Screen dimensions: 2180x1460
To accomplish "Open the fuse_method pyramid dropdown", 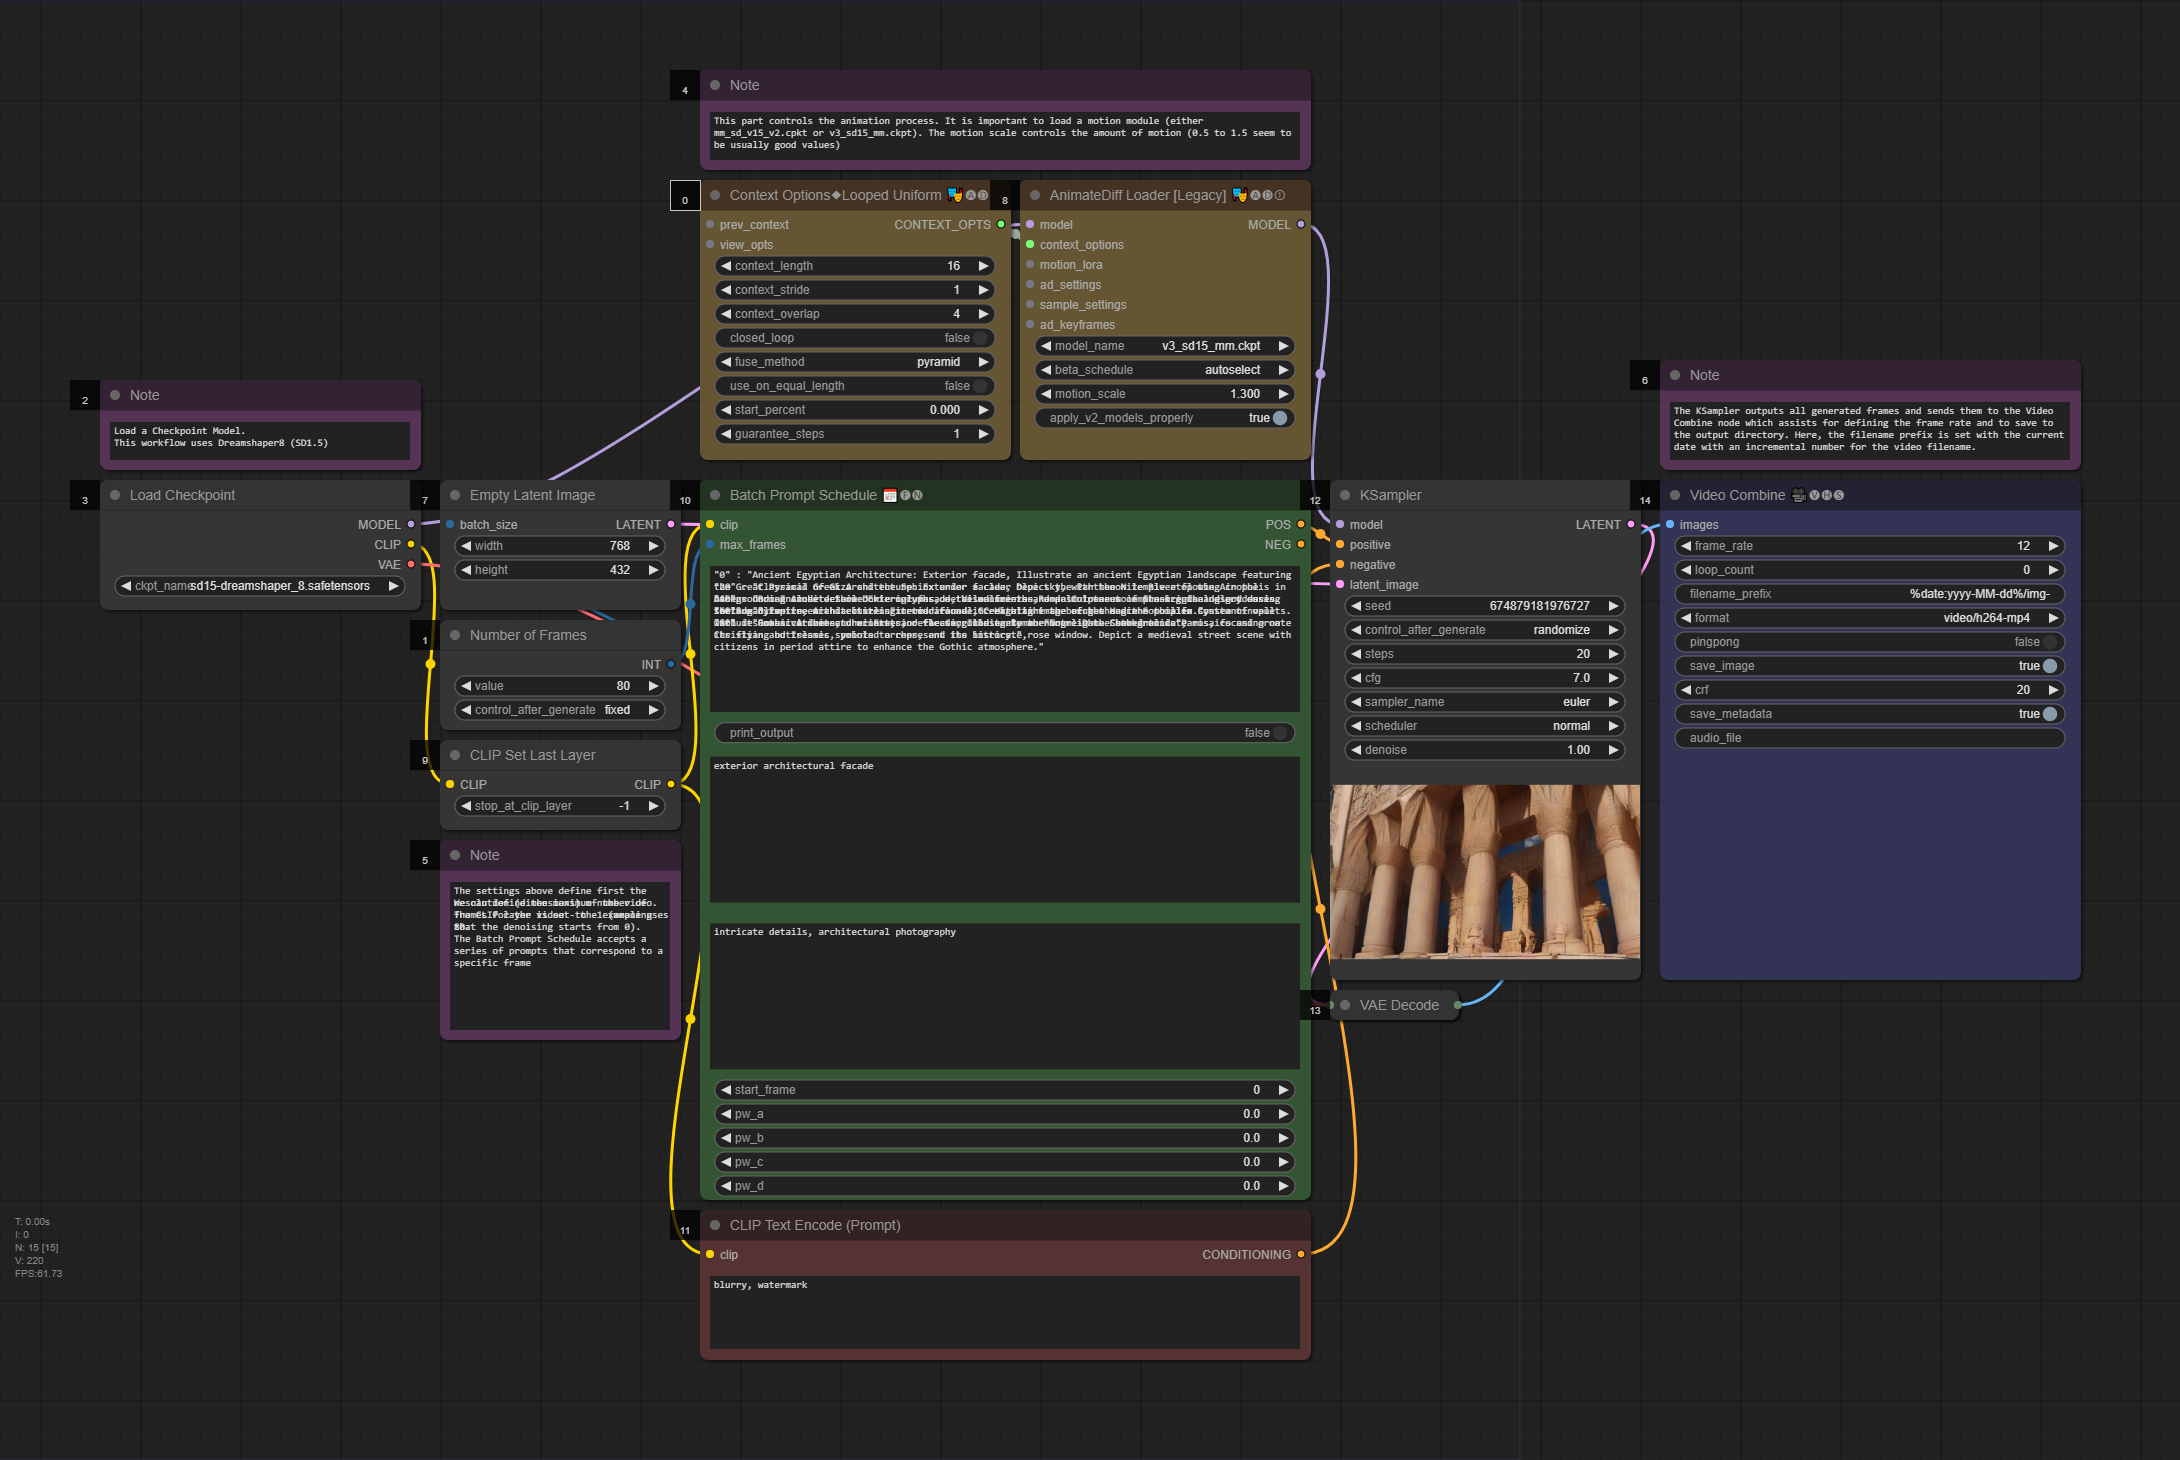I will pyautogui.click(x=855, y=362).
